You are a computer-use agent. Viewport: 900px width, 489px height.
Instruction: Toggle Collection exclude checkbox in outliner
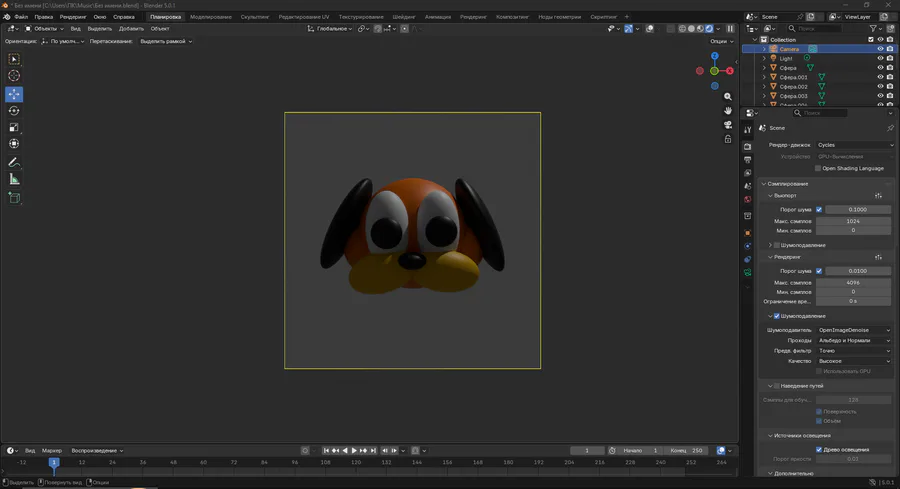(x=871, y=40)
